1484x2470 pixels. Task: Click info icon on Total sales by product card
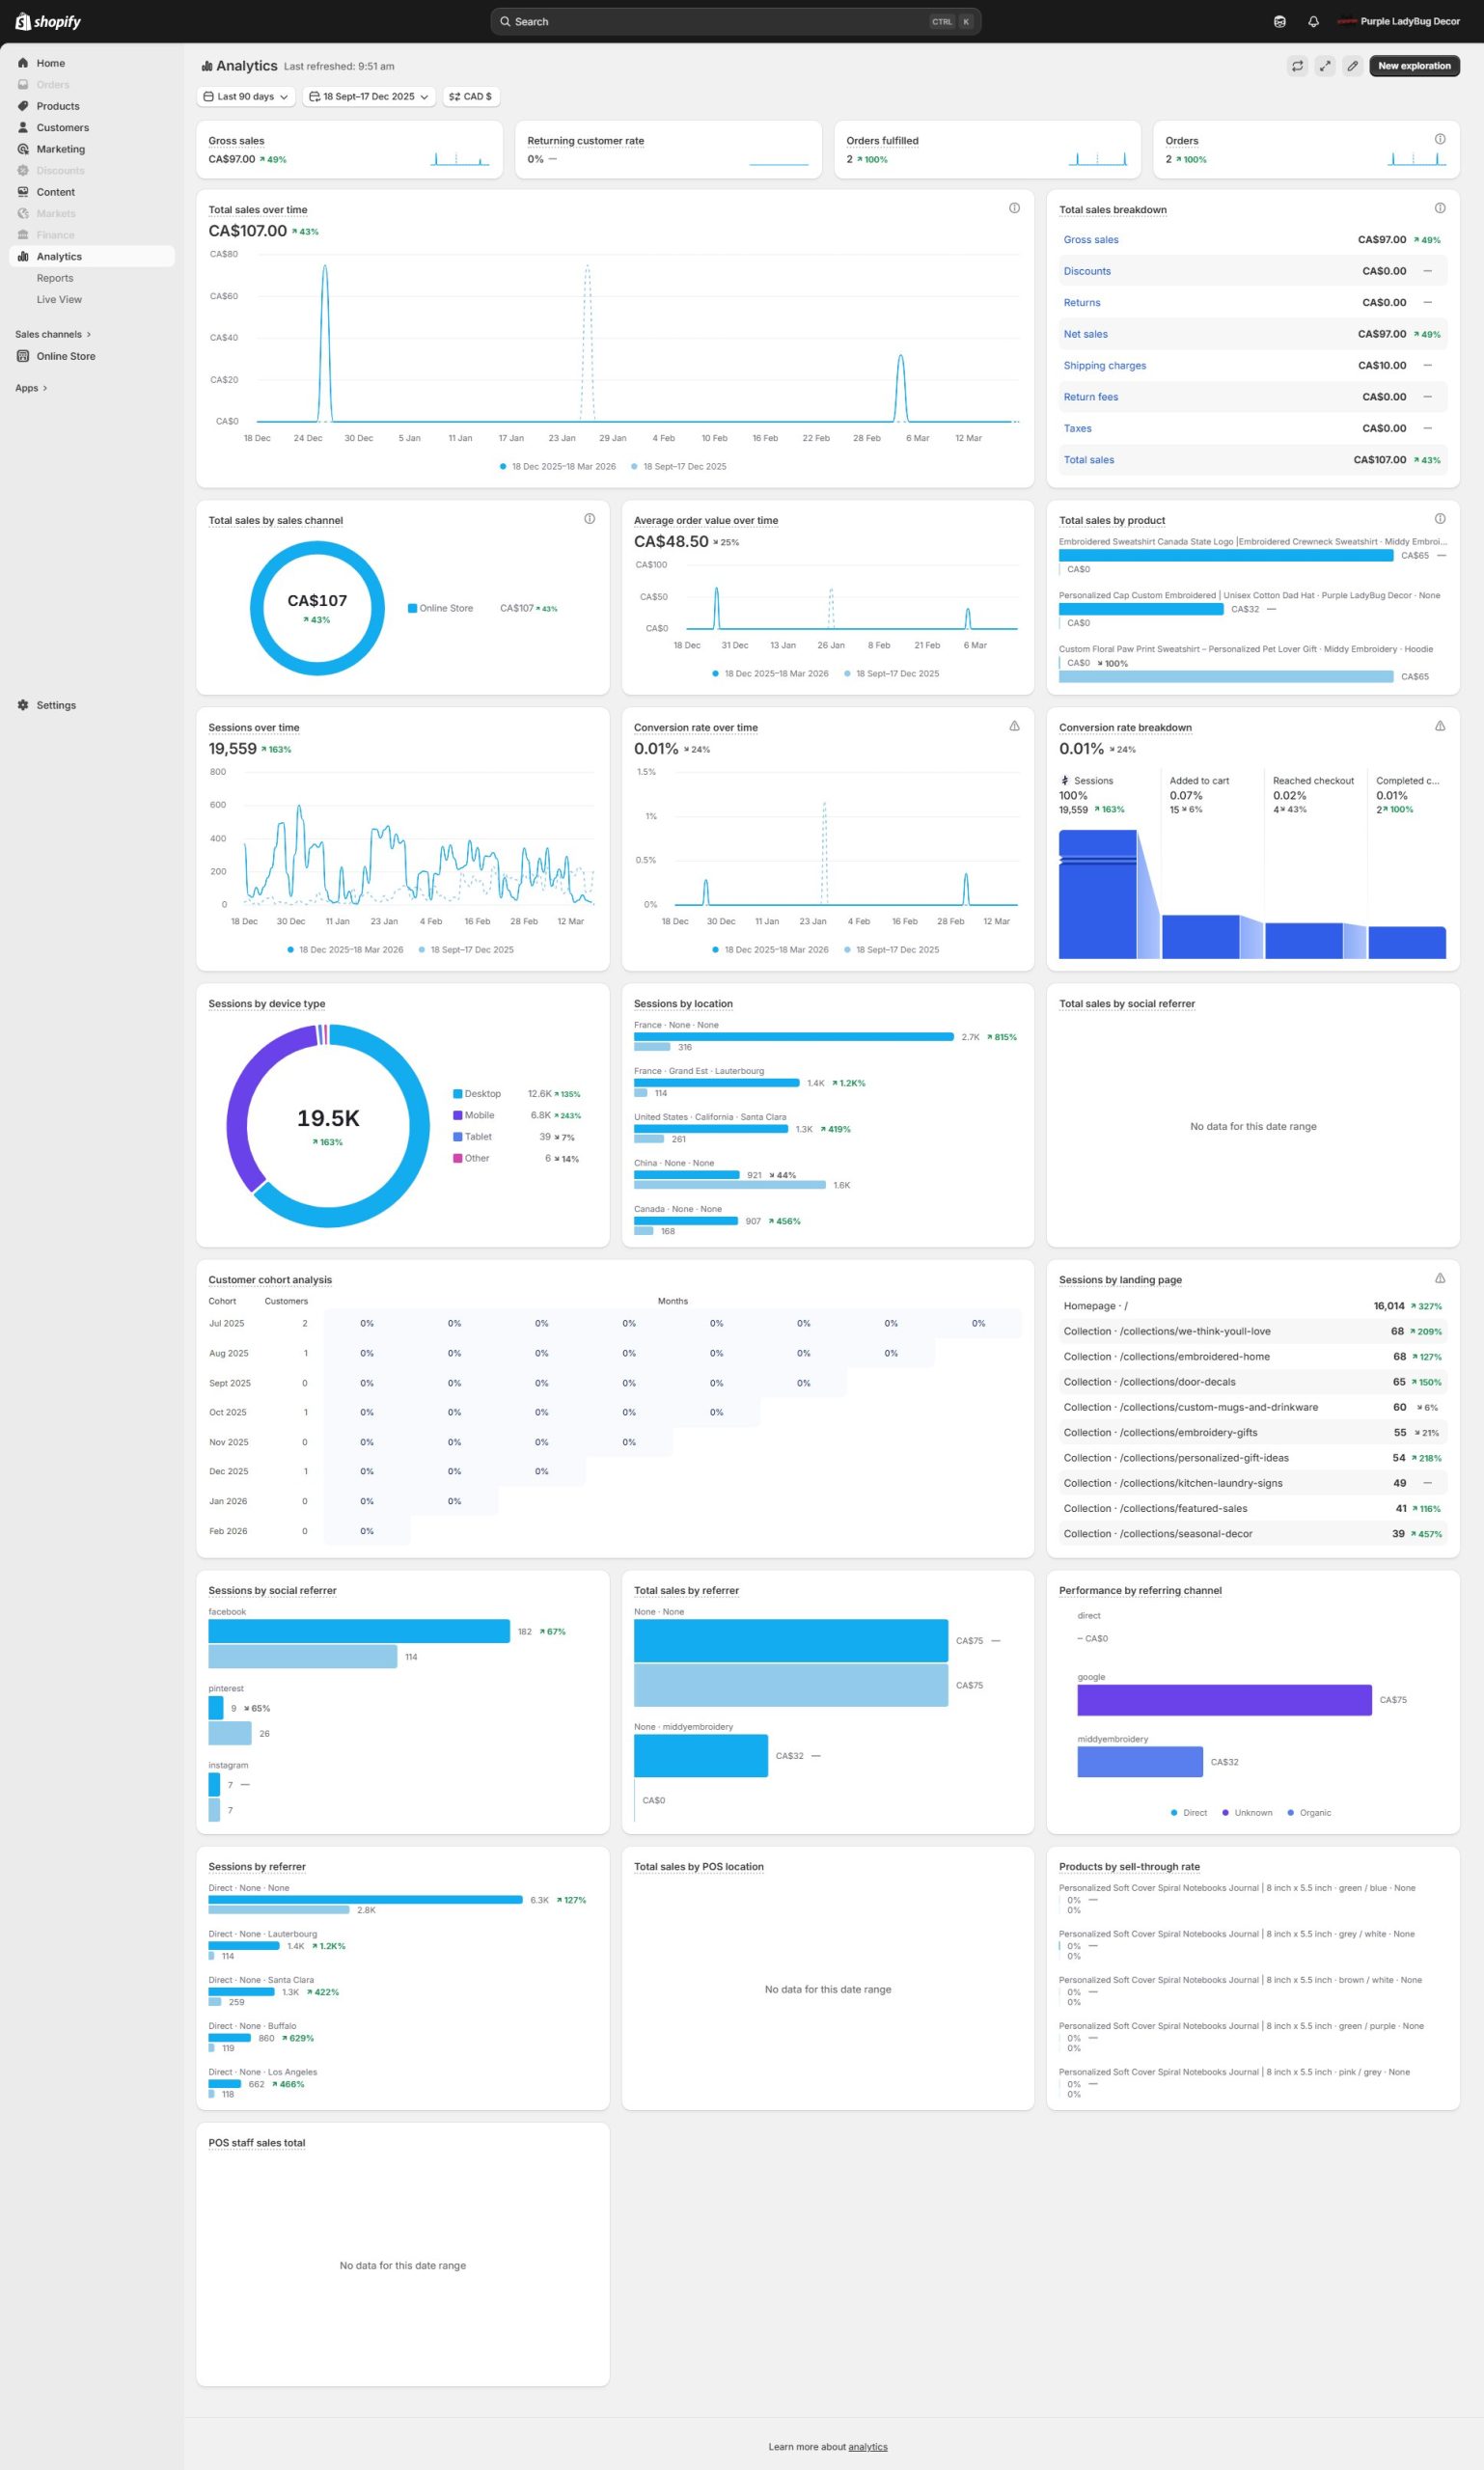1439,518
